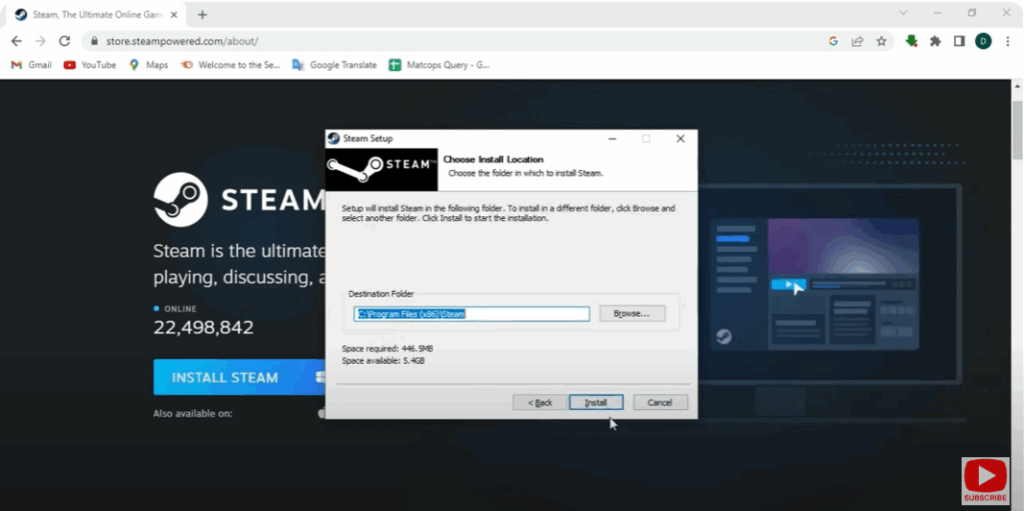The width and height of the screenshot is (1024, 511).
Task: Open the green download extension icon
Action: [x=912, y=41]
